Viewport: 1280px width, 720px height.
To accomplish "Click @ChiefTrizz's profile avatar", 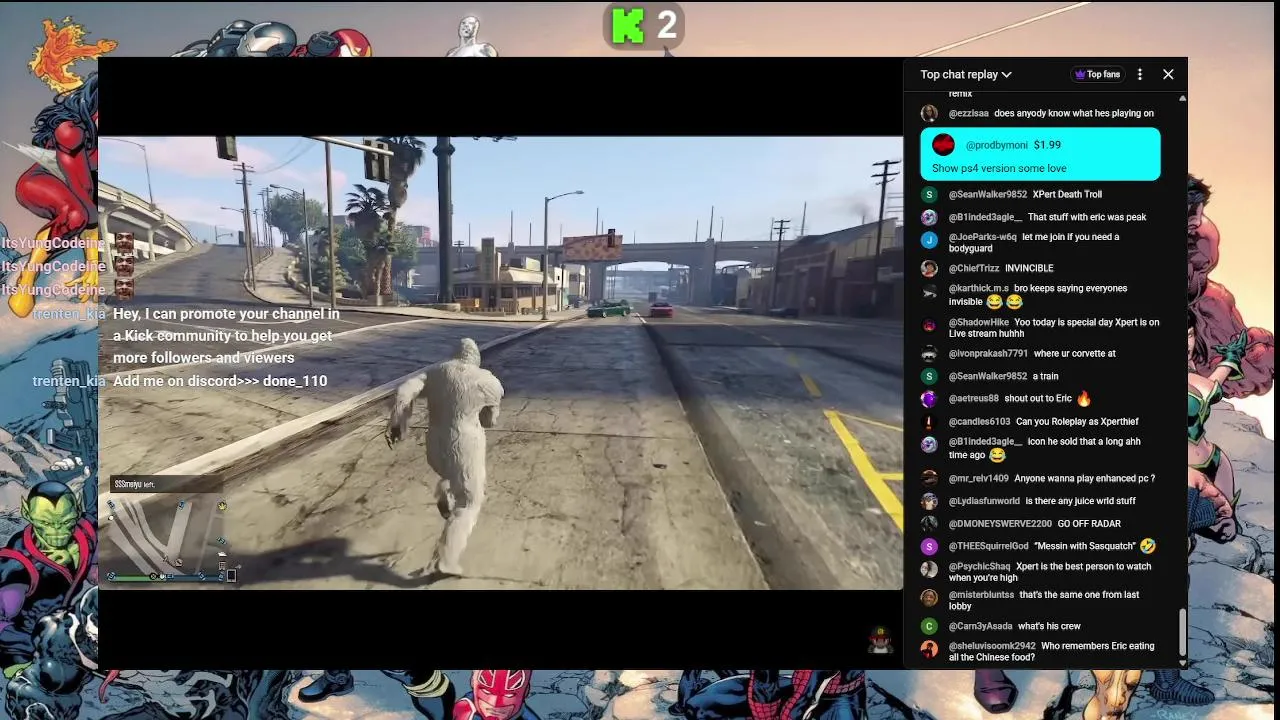I will 929,268.
